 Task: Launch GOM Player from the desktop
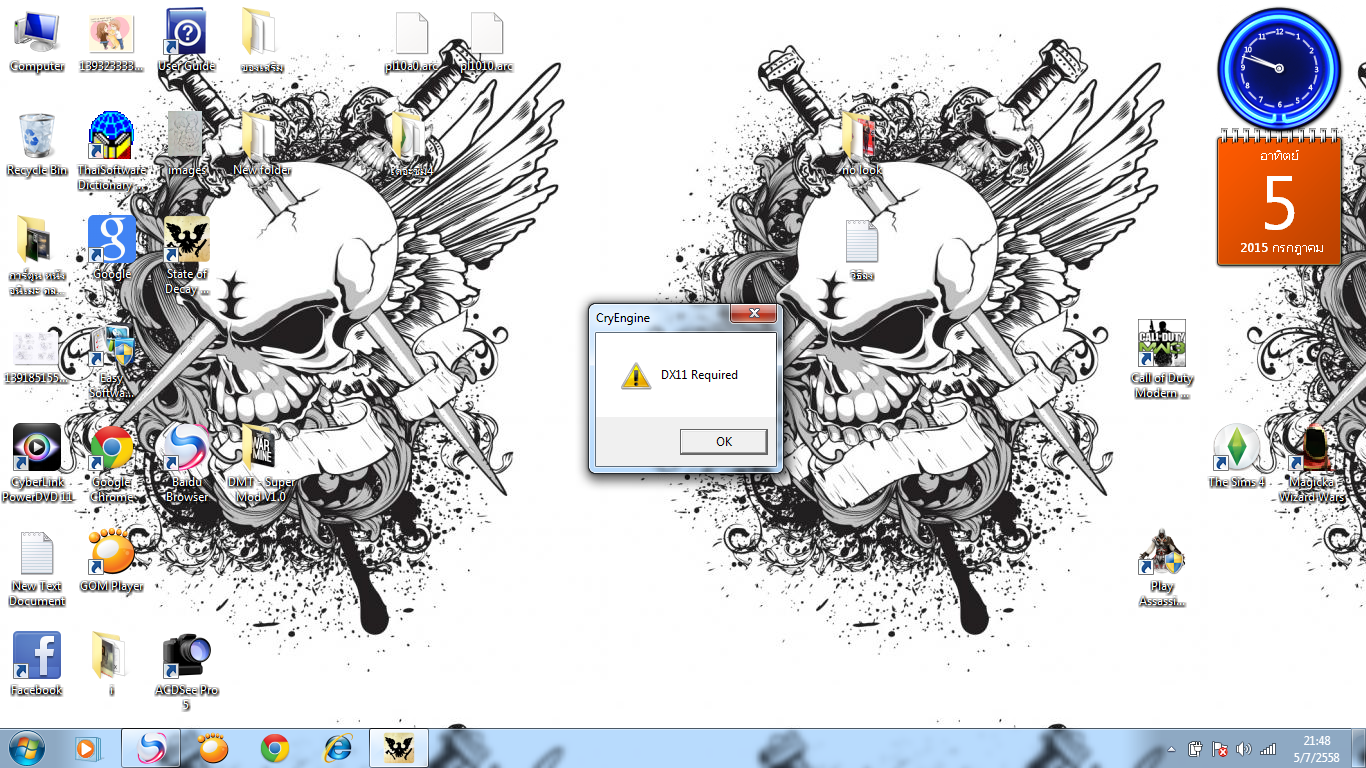[x=112, y=552]
